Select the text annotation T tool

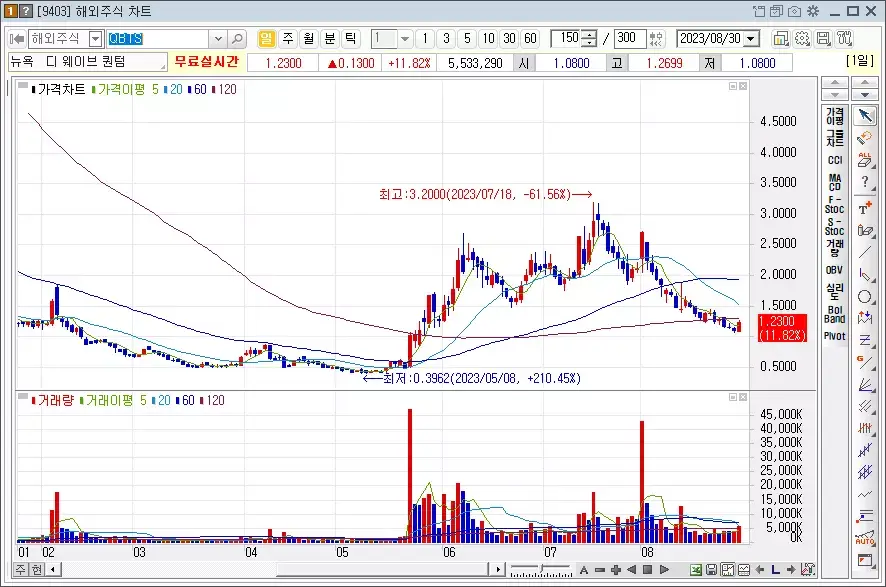coord(865,208)
